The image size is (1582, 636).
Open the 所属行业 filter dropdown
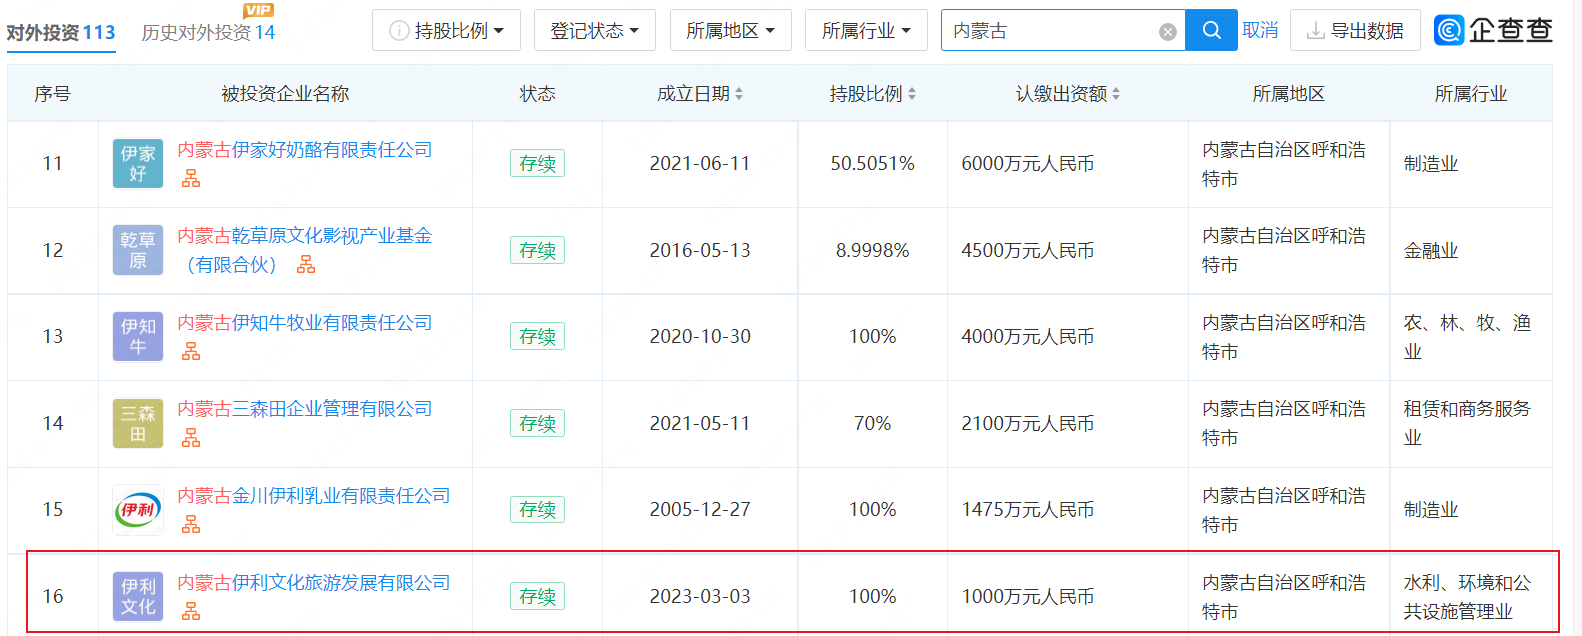point(866,31)
